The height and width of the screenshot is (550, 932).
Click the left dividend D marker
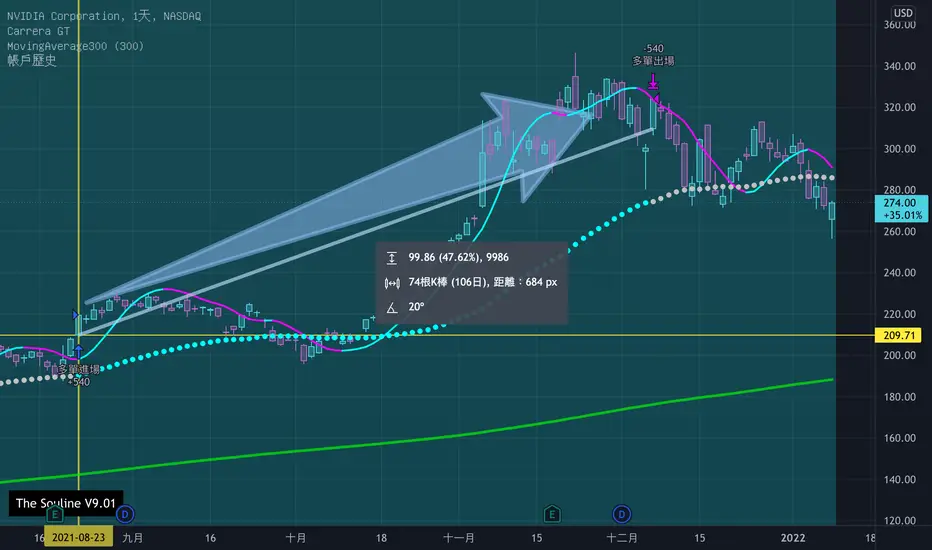tap(125, 514)
